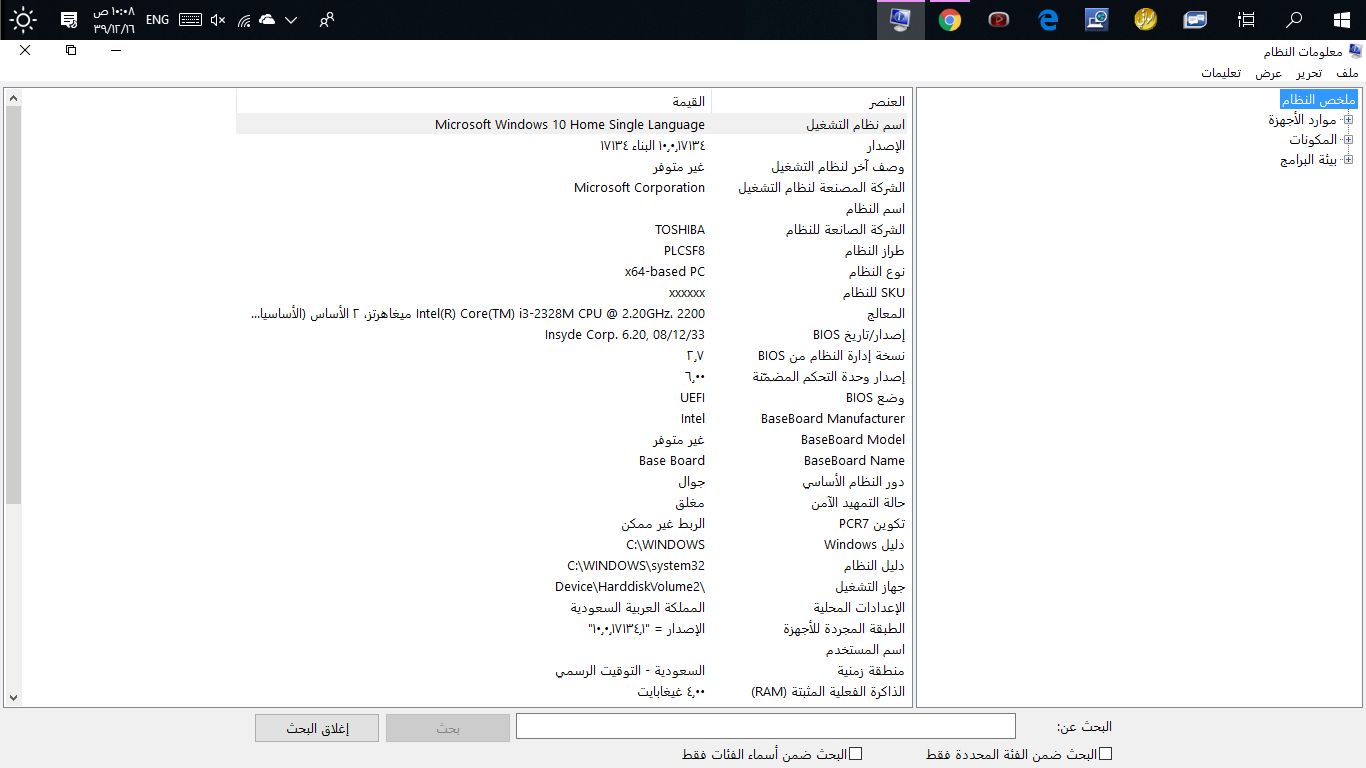Screen dimensions: 1366x768
Task: Open the touch keyboard tray icon
Action: [x=190, y=19]
